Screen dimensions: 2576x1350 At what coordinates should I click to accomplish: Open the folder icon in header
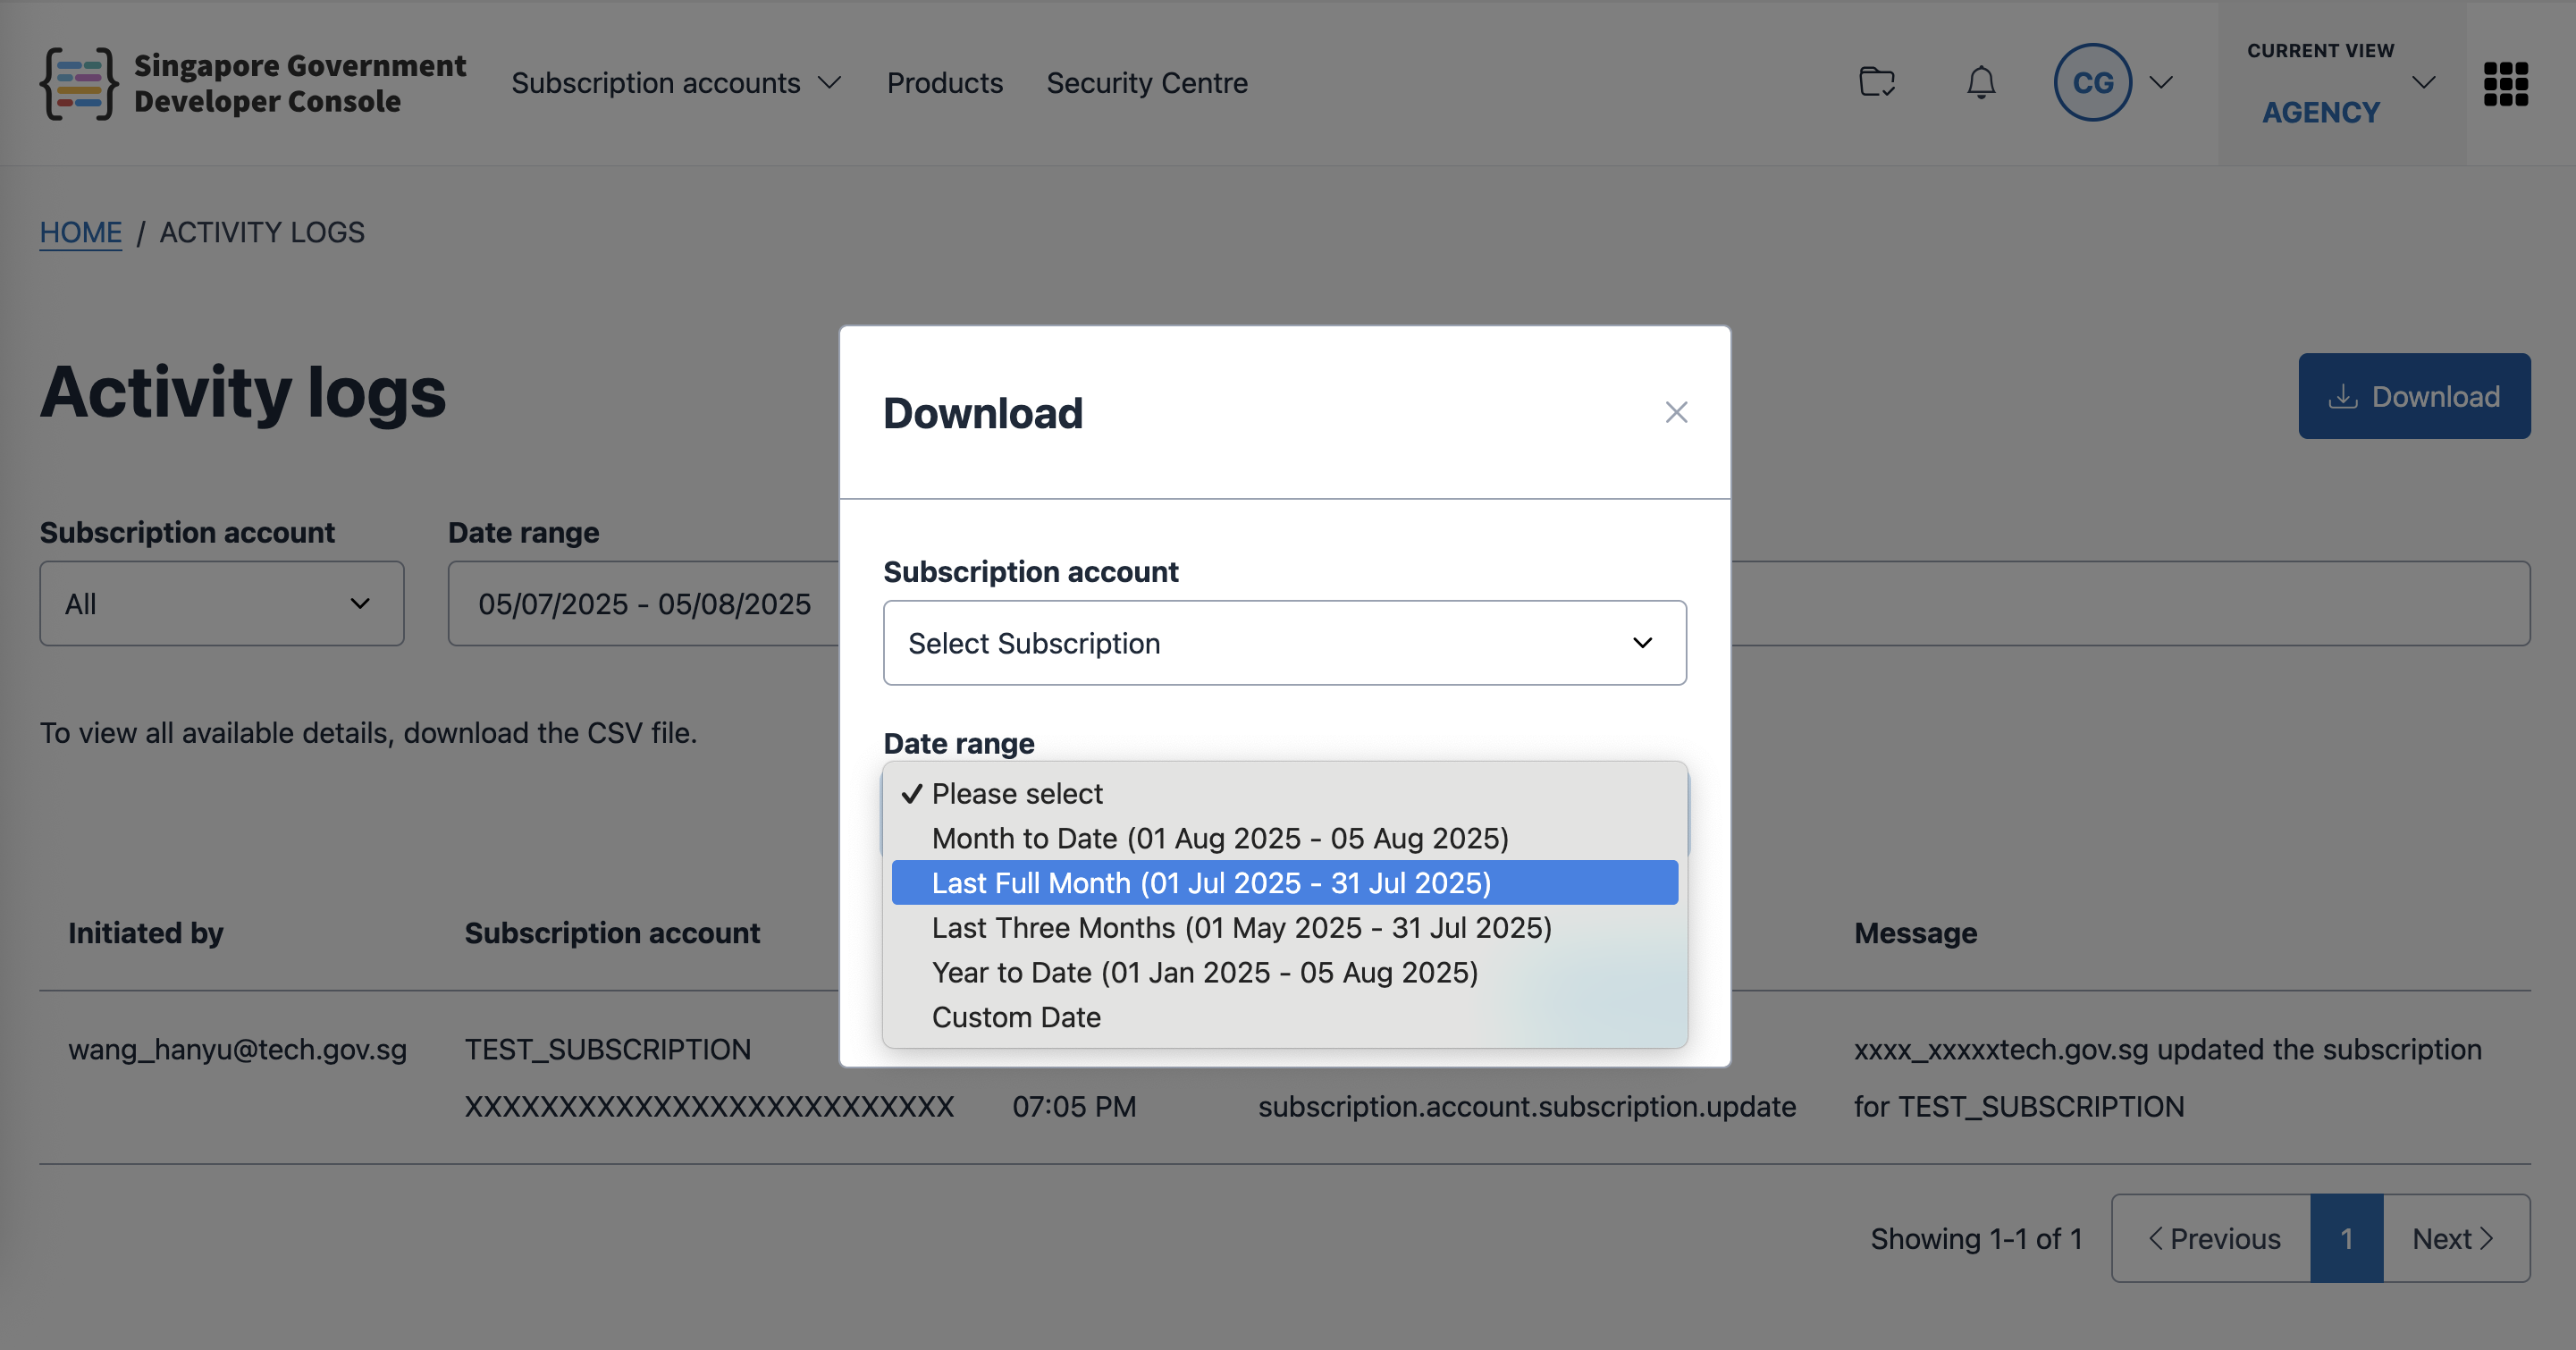click(x=1877, y=82)
